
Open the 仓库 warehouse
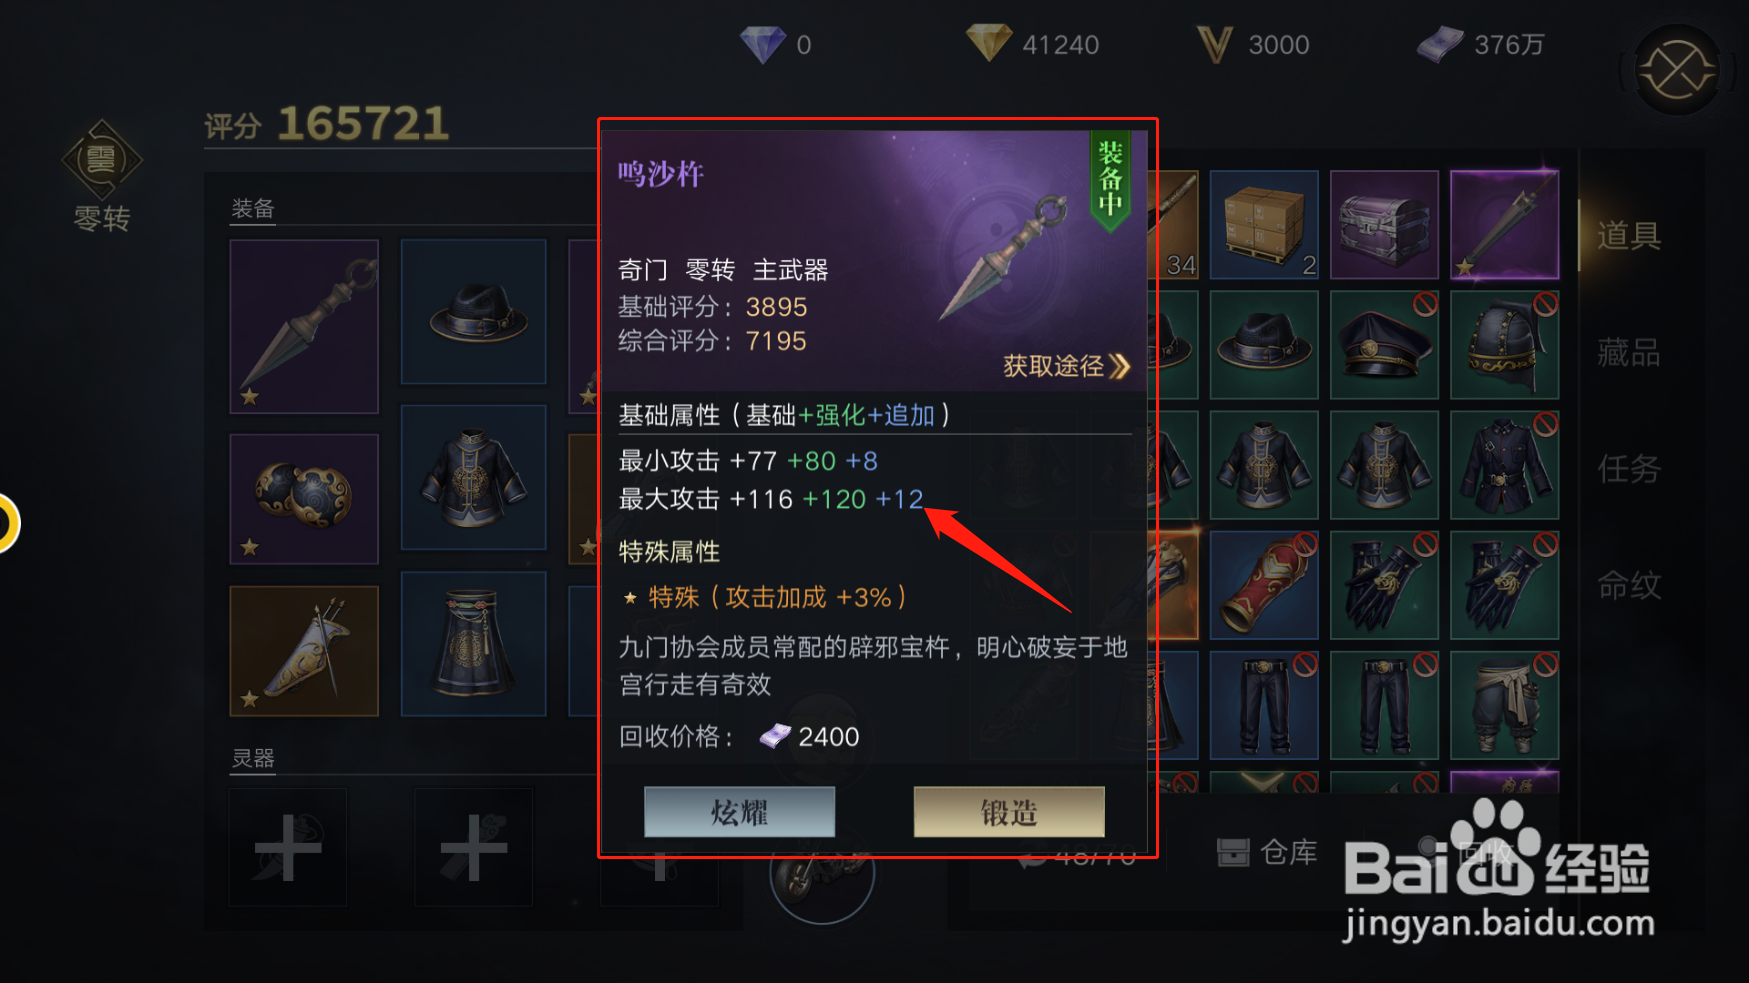(x=1267, y=852)
